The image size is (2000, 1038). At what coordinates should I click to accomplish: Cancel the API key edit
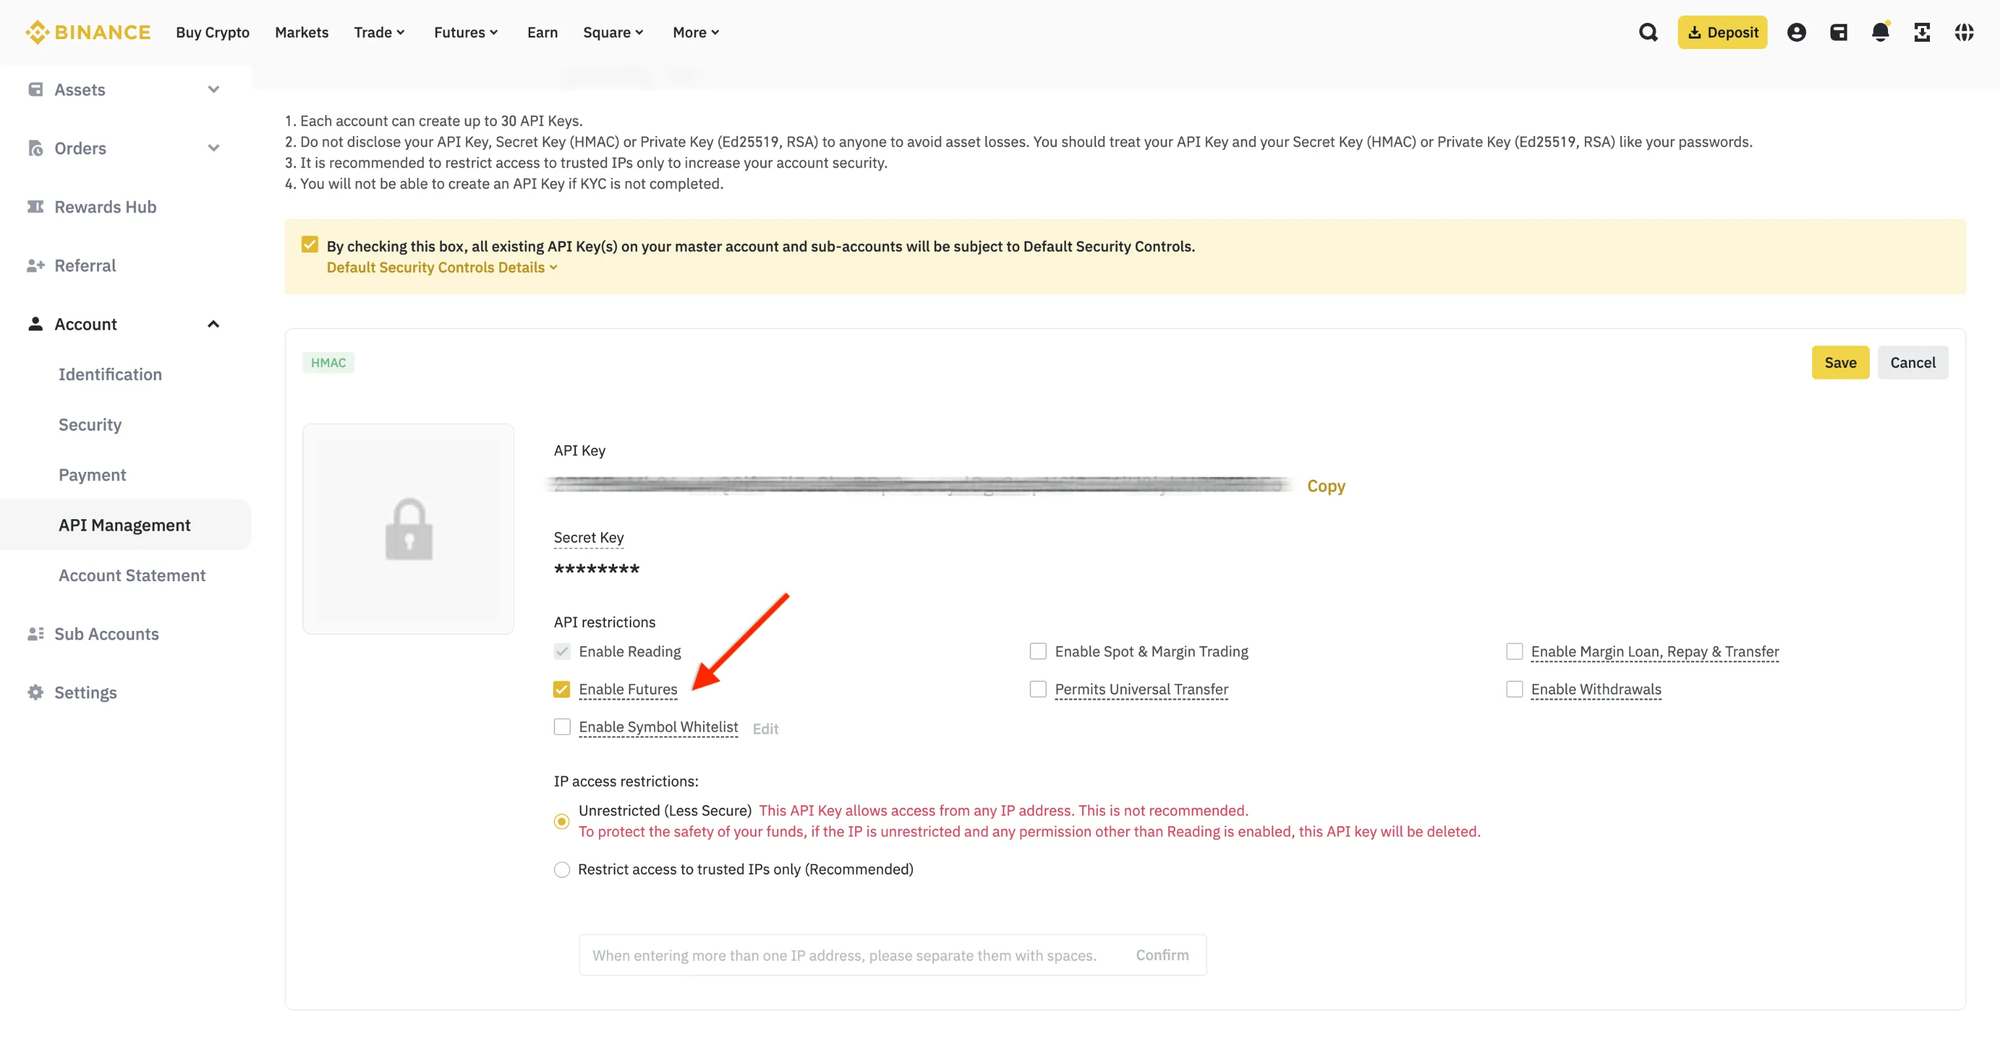[1912, 362]
